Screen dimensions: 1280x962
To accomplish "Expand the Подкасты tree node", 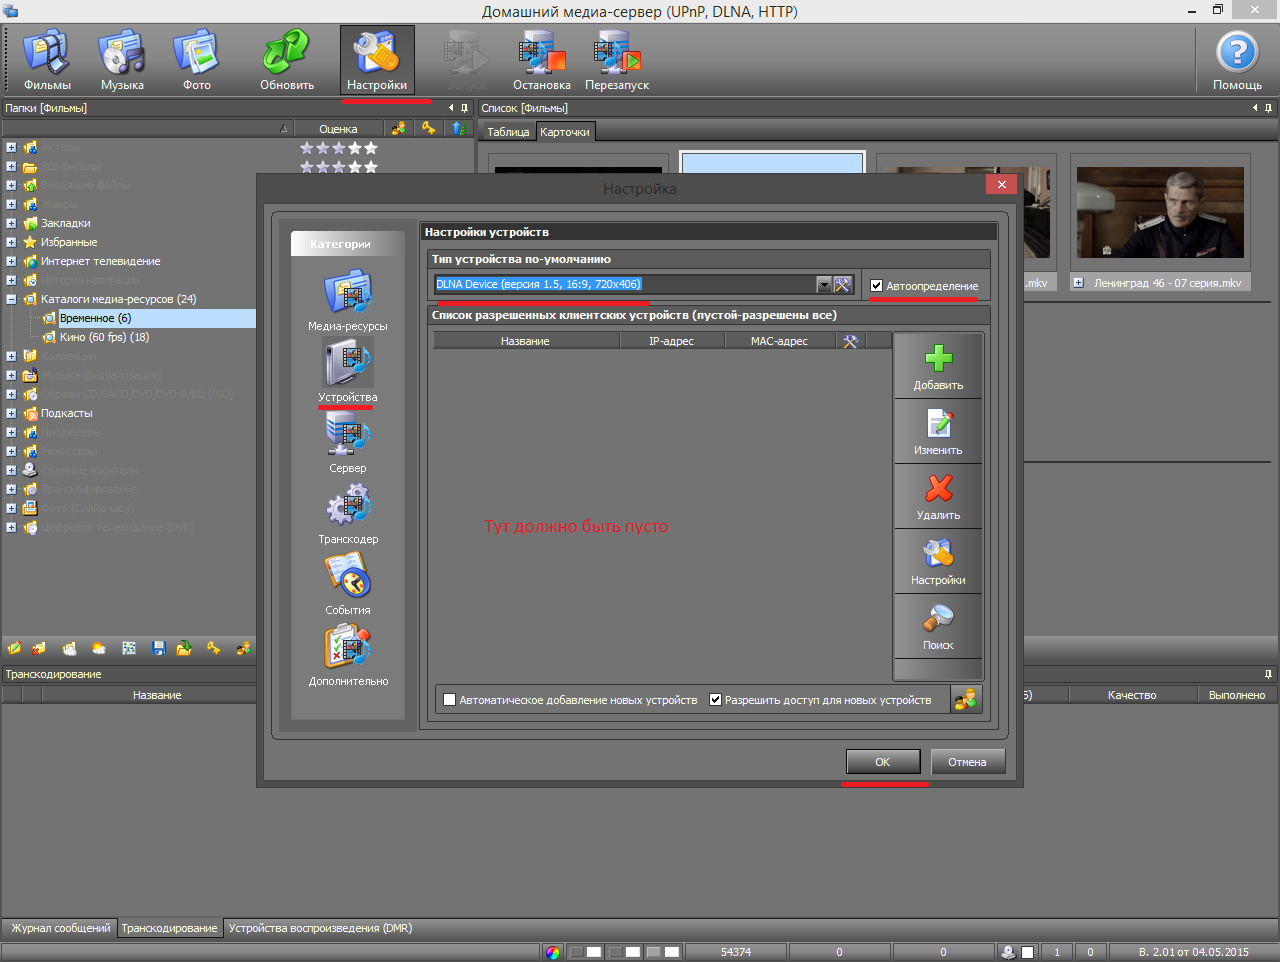I will click(11, 413).
